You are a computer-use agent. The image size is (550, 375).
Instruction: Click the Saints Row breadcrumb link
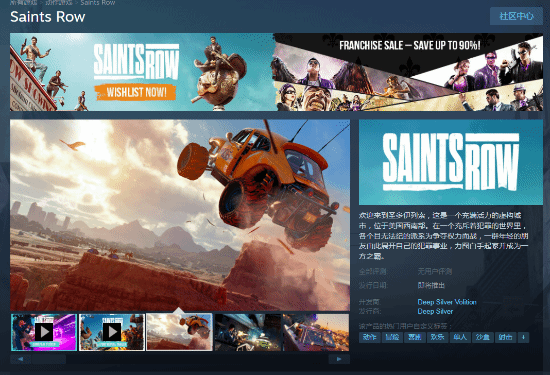coord(98,3)
